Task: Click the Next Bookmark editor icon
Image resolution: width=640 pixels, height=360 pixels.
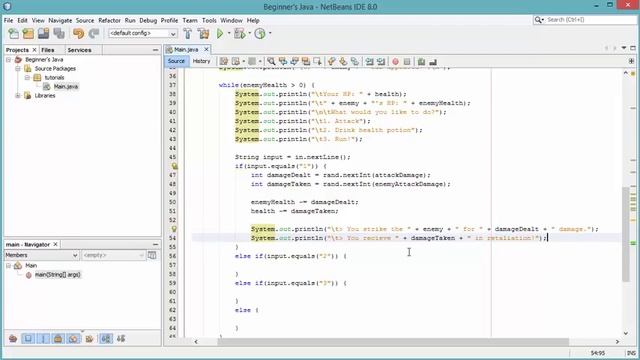Action: tap(343, 62)
